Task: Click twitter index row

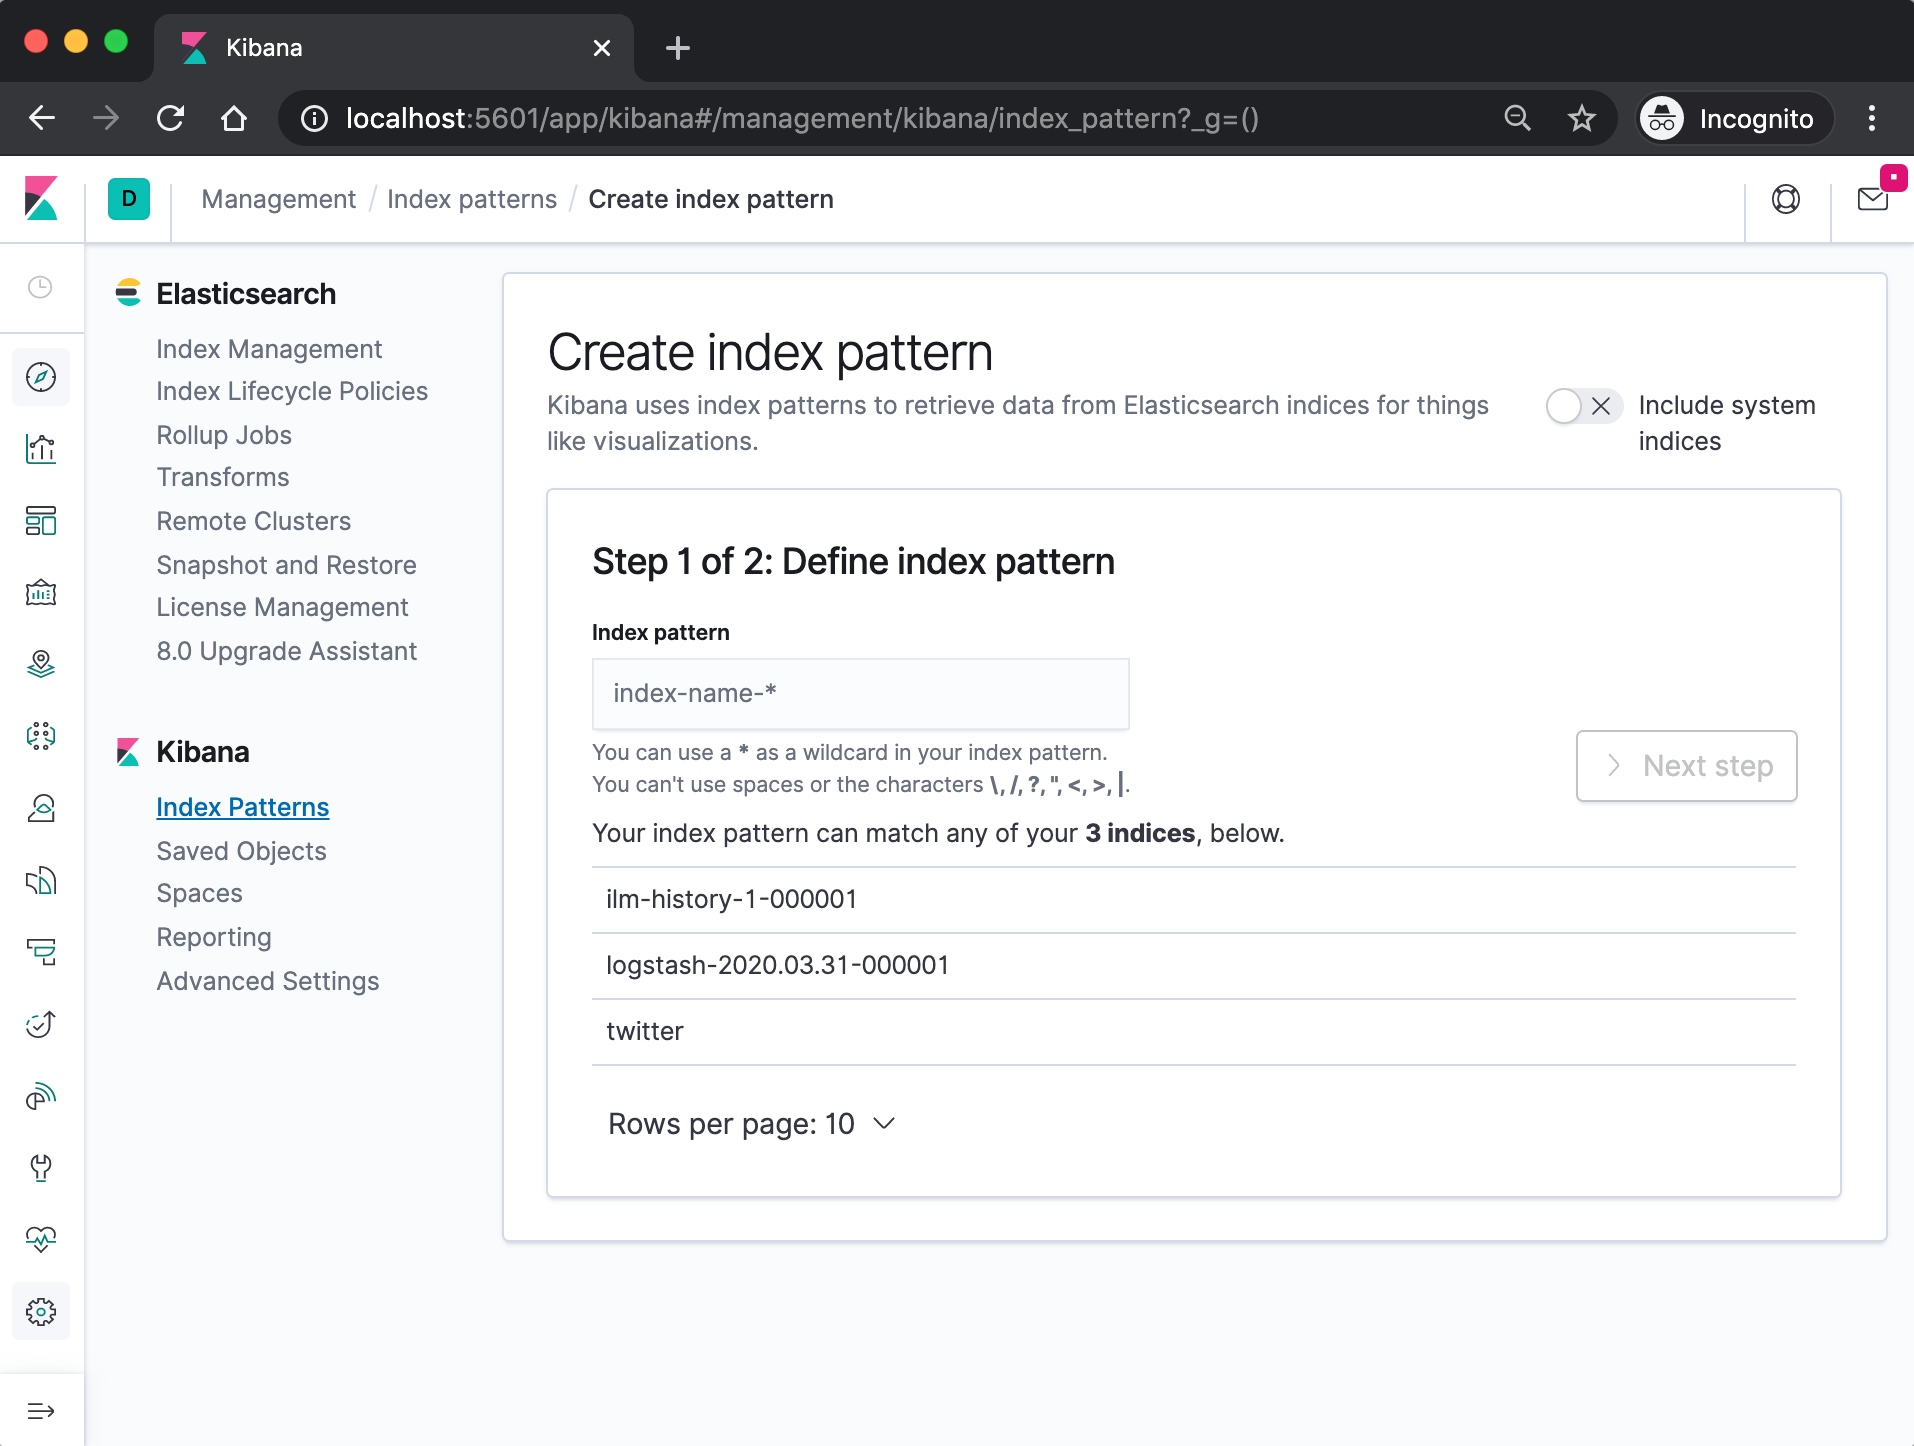Action: point(1194,1032)
